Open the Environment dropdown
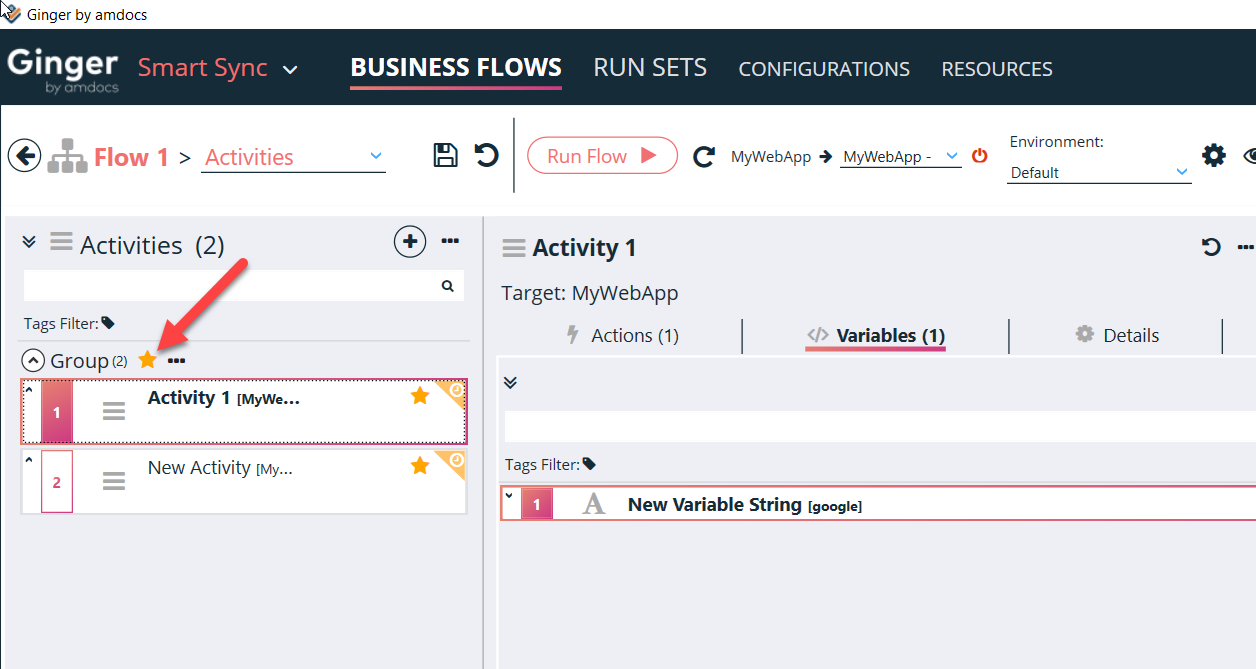The width and height of the screenshot is (1256, 669). 1098,172
